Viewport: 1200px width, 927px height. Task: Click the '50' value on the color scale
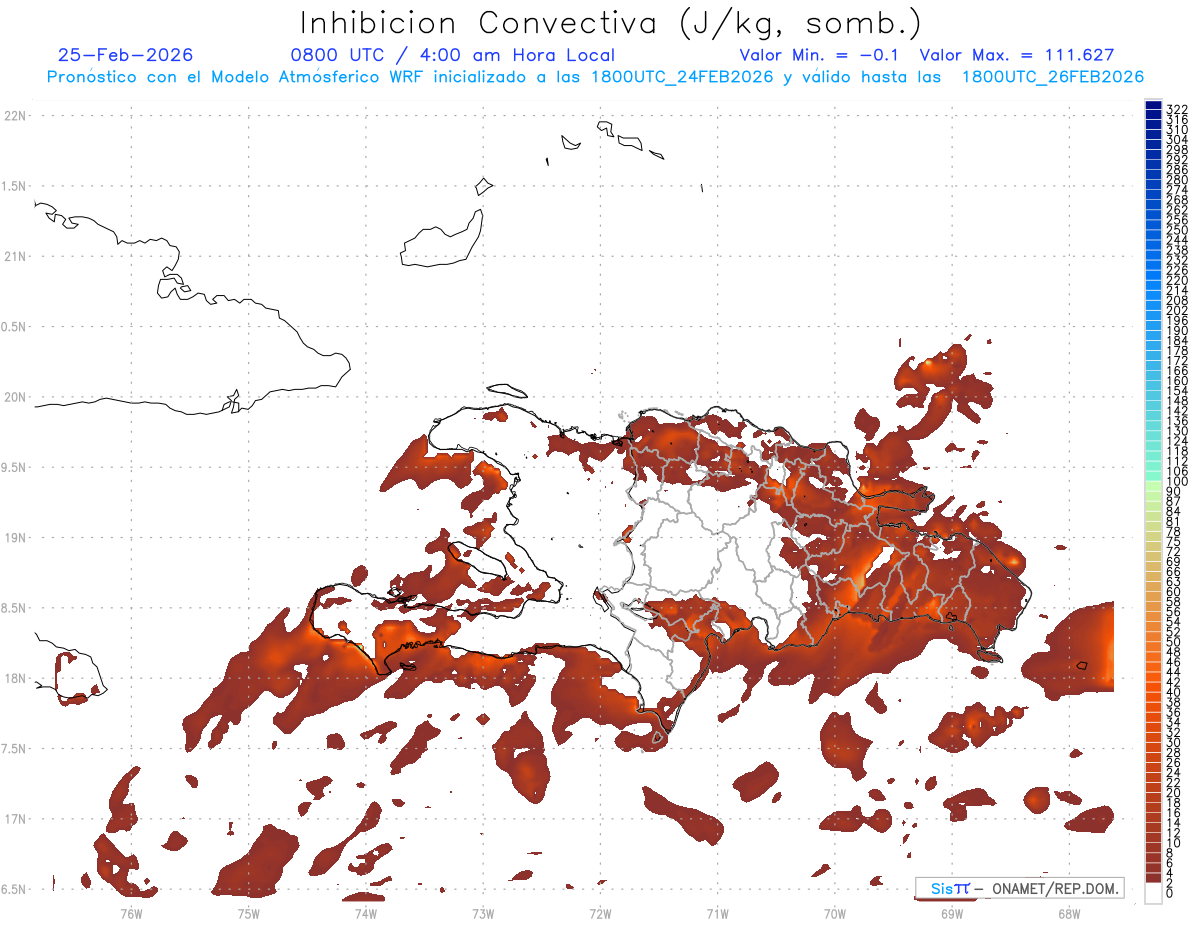(1174, 642)
